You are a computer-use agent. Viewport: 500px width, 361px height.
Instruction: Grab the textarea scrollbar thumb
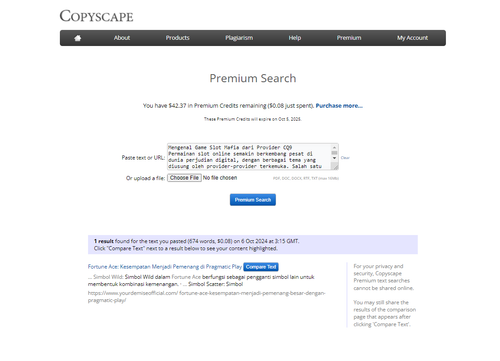click(x=335, y=153)
